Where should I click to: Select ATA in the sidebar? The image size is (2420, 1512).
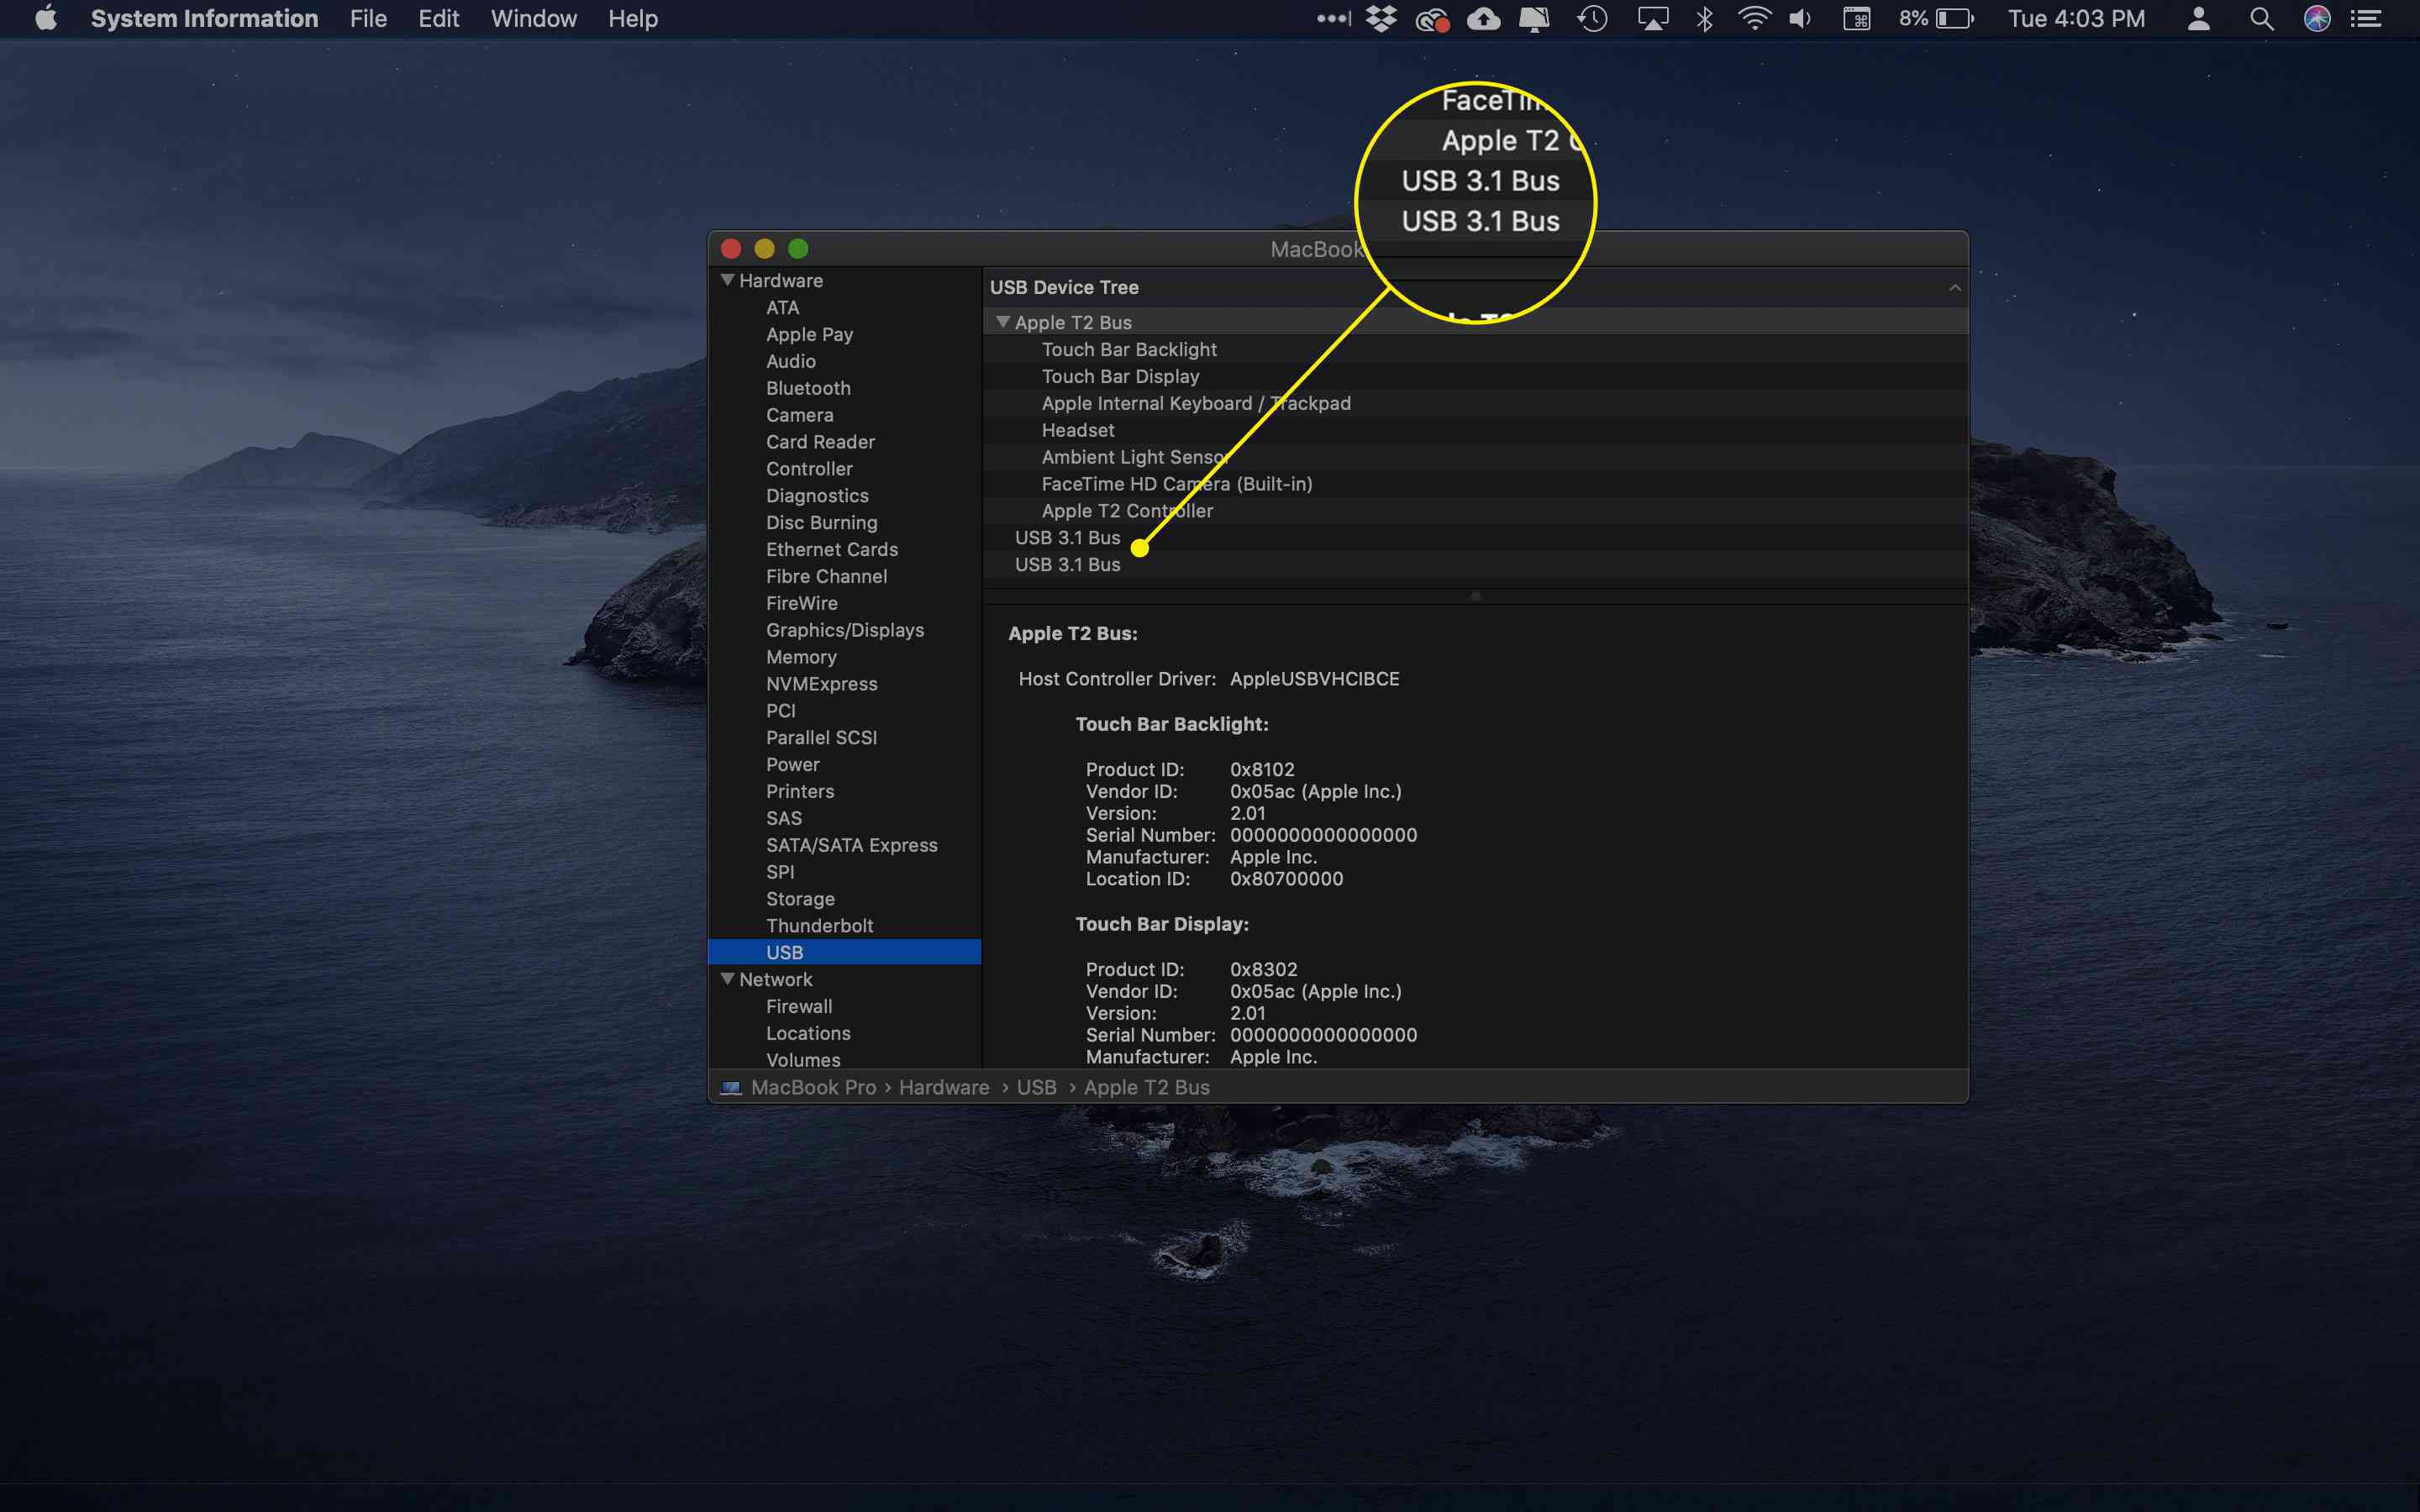[x=782, y=308]
